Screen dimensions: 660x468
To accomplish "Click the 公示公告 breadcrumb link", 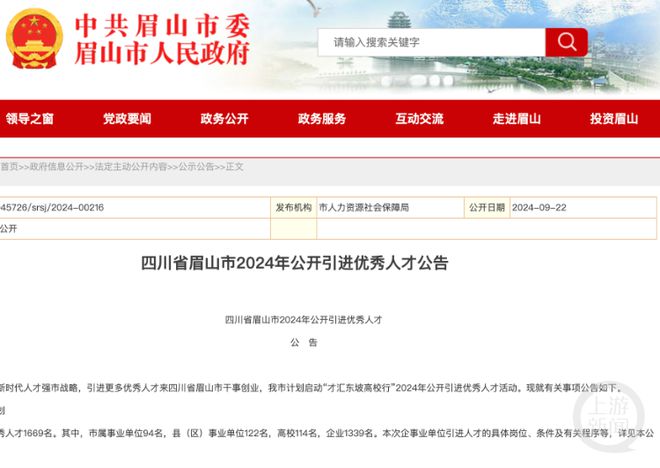I will pyautogui.click(x=195, y=167).
